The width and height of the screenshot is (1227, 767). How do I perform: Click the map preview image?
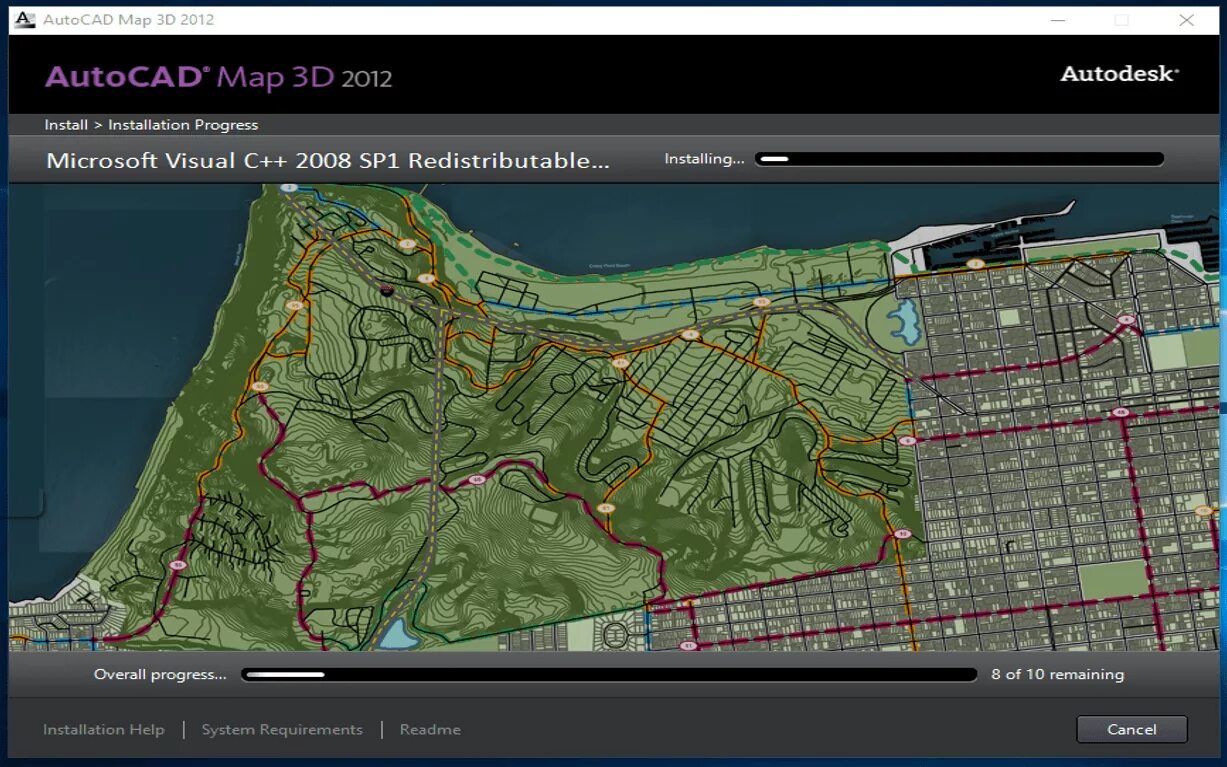[x=614, y=417]
